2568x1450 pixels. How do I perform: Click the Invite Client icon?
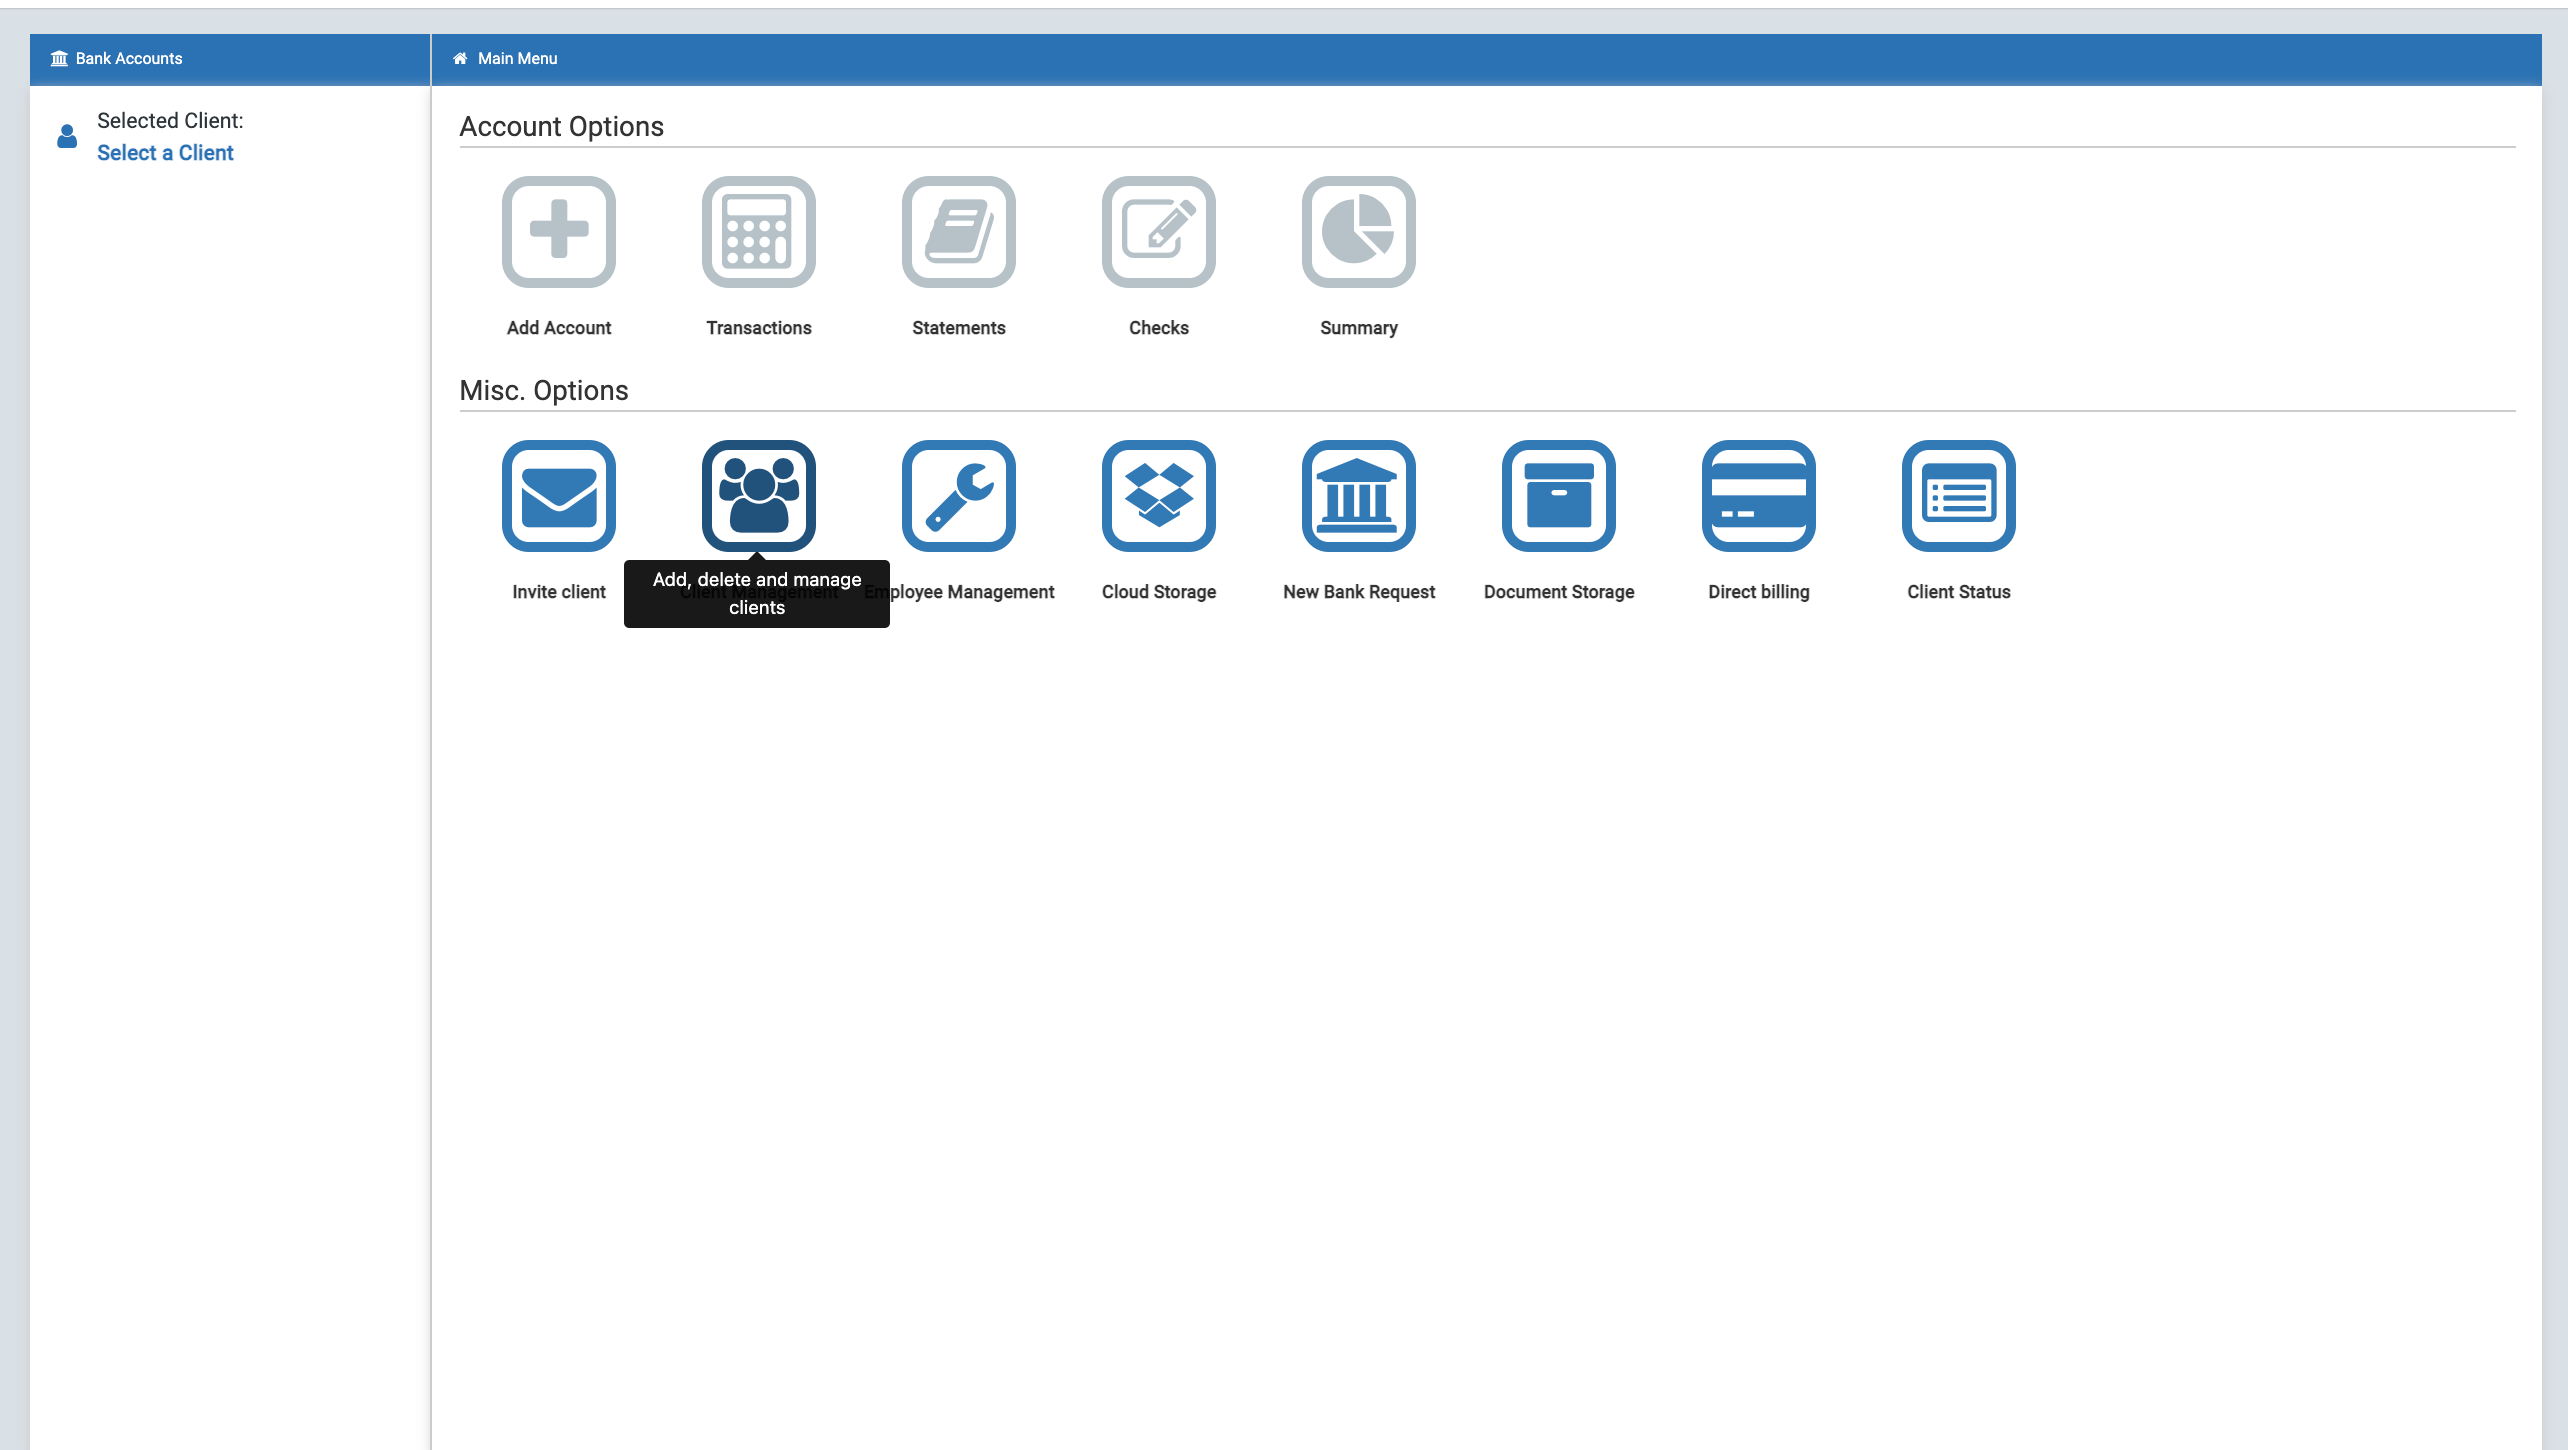tap(559, 496)
